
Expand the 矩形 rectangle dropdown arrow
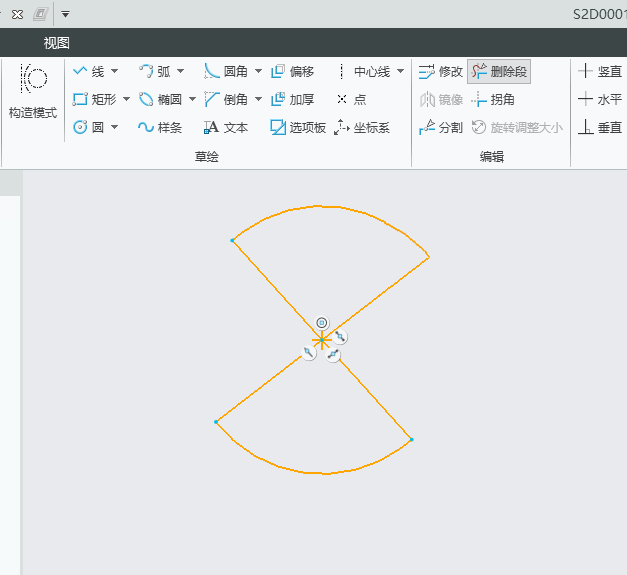tap(126, 99)
